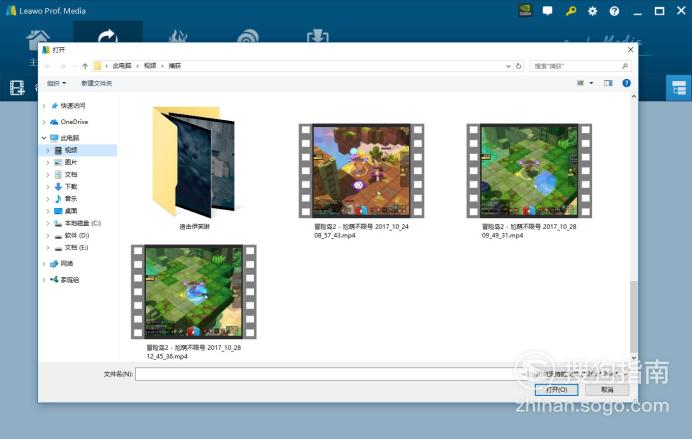Image resolution: width=692 pixels, height=439 pixels.
Task: Open the address bar history dropdown
Action: [x=508, y=66]
